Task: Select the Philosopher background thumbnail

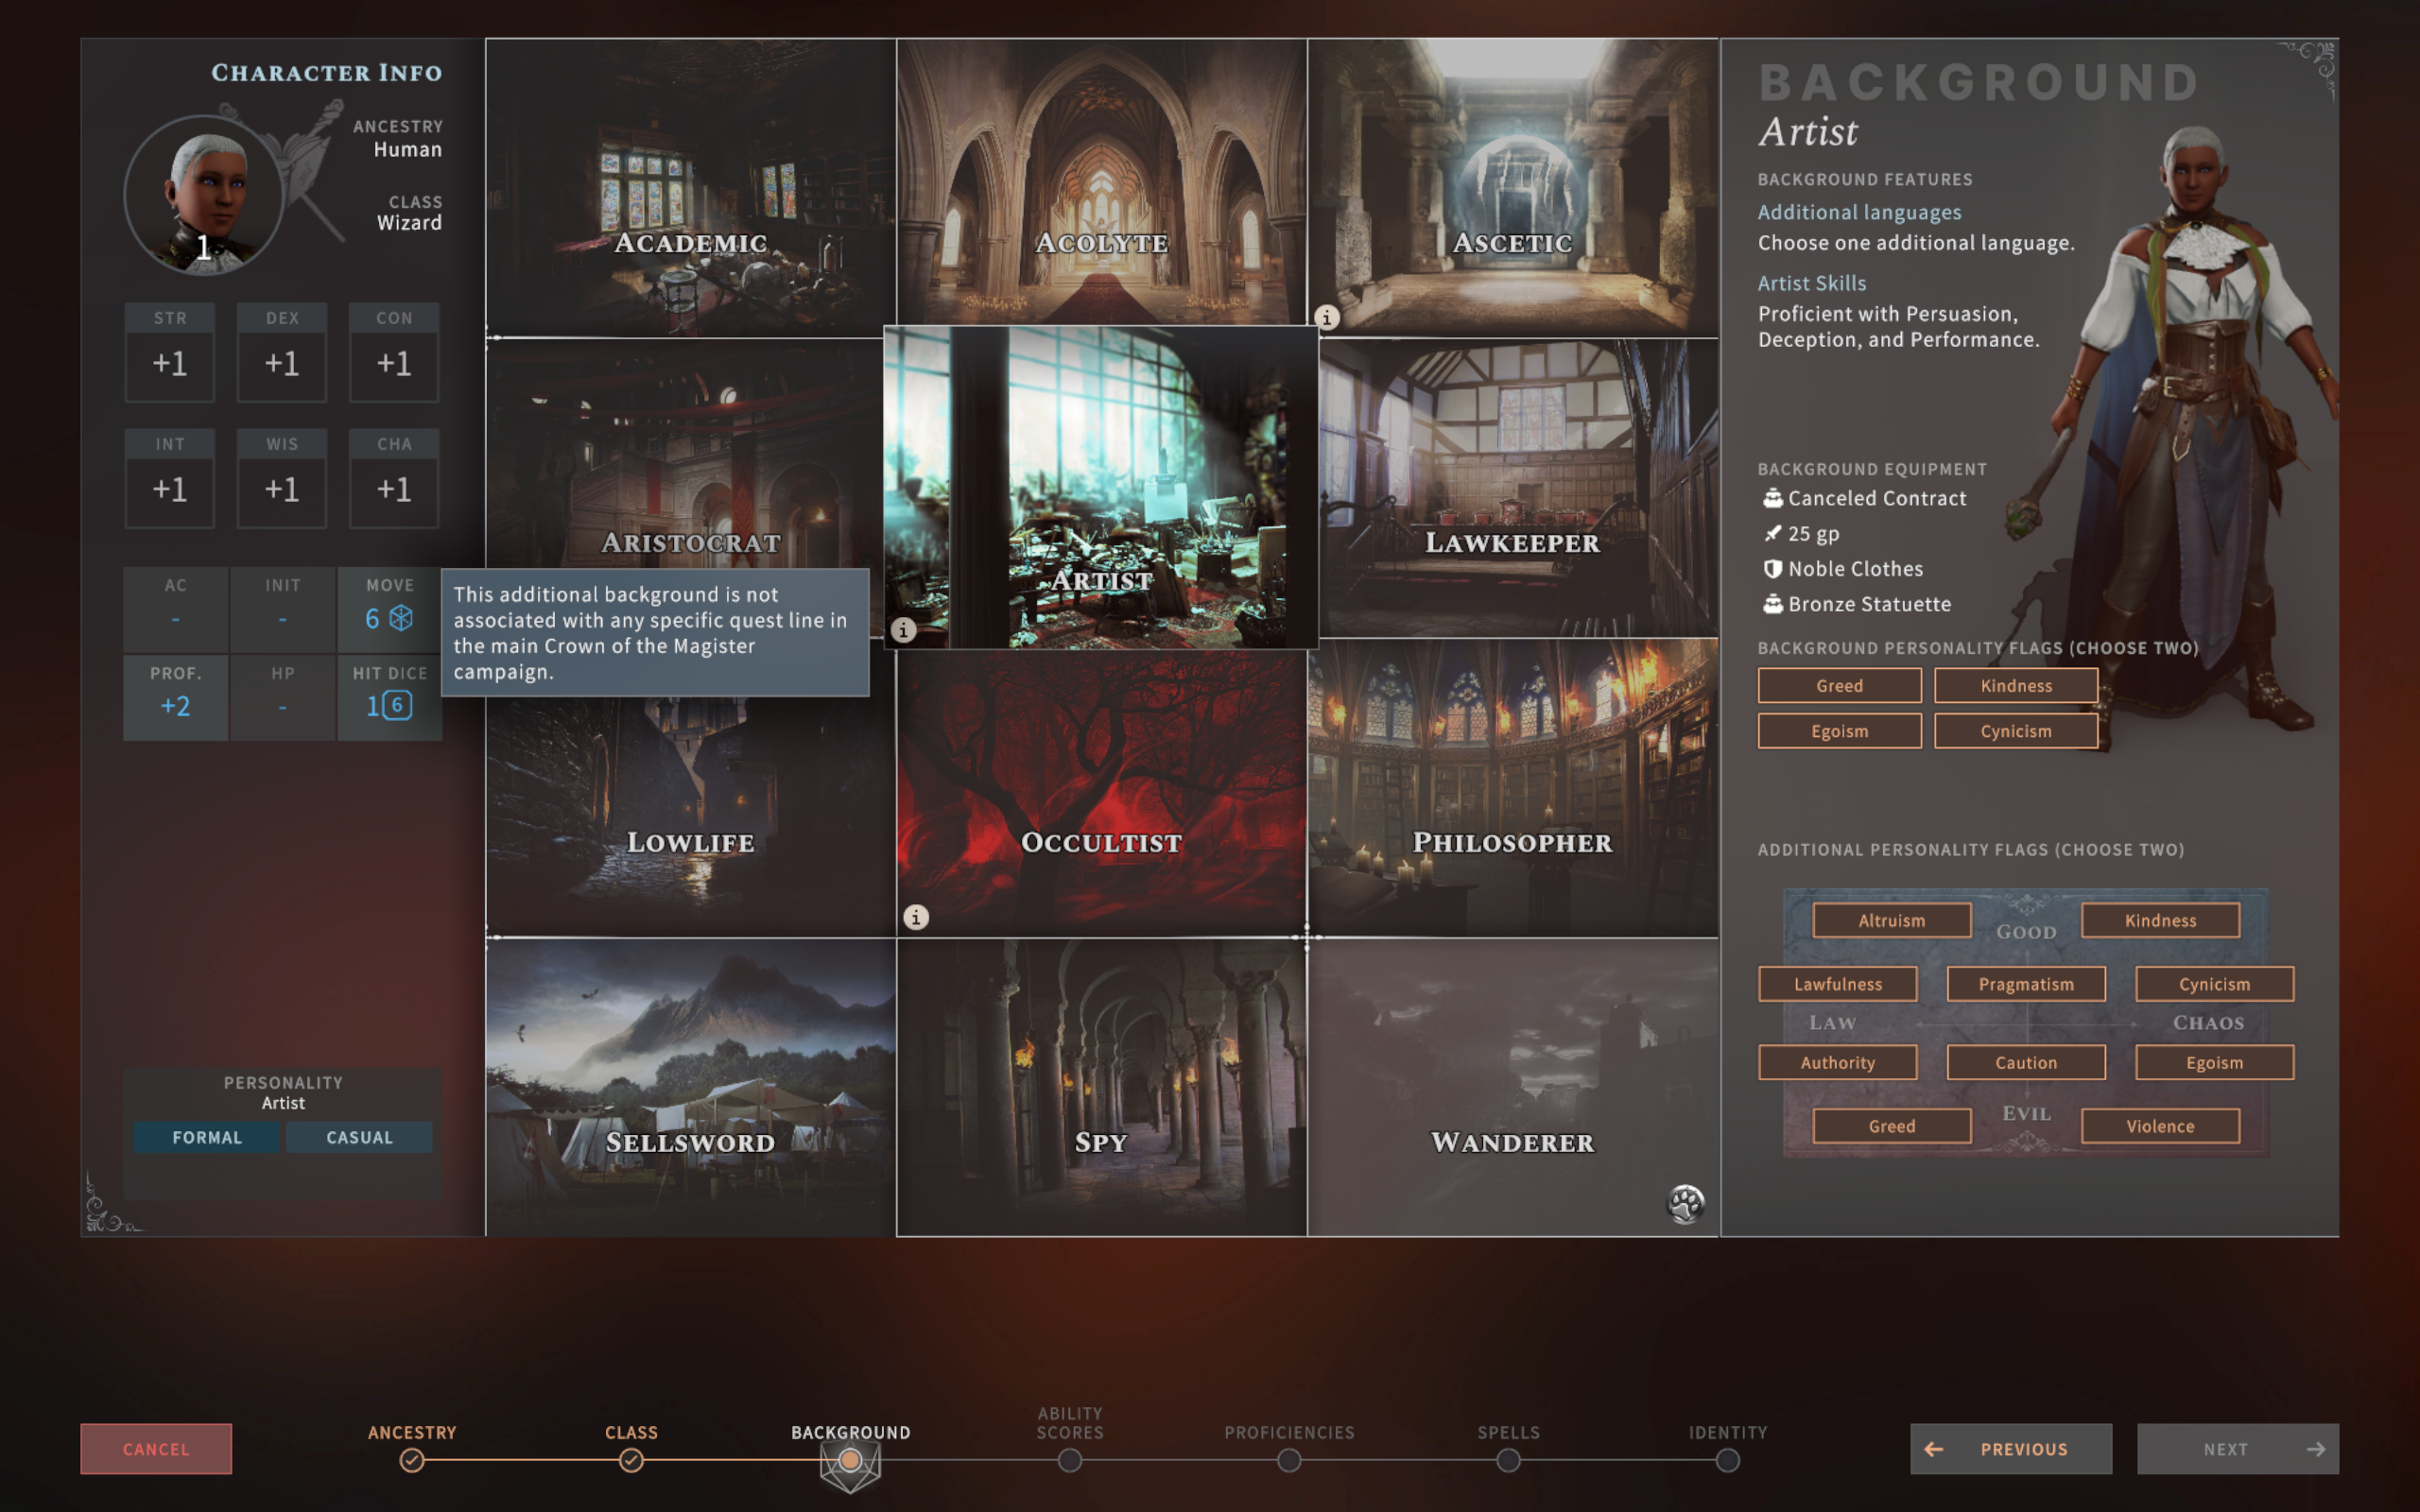Action: (x=1513, y=788)
